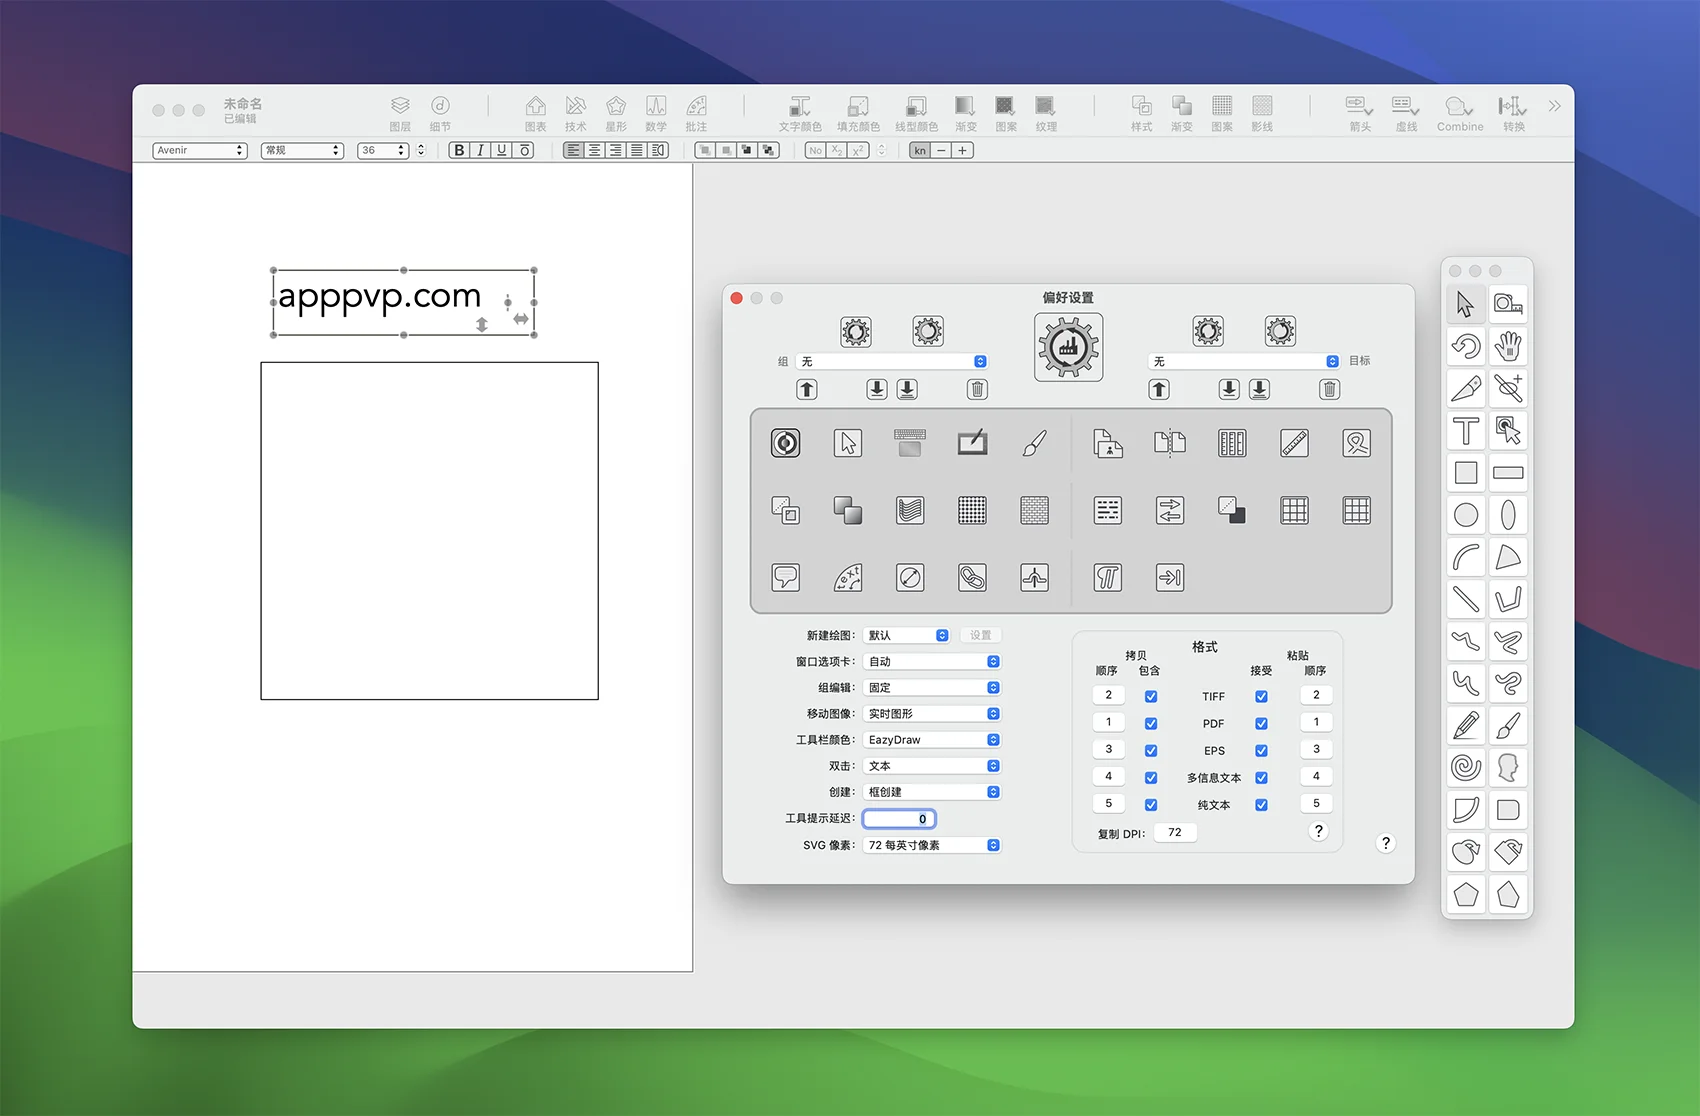The height and width of the screenshot is (1116, 1700).
Task: Click the 设置 button beside 新建绘图
Action: (981, 635)
